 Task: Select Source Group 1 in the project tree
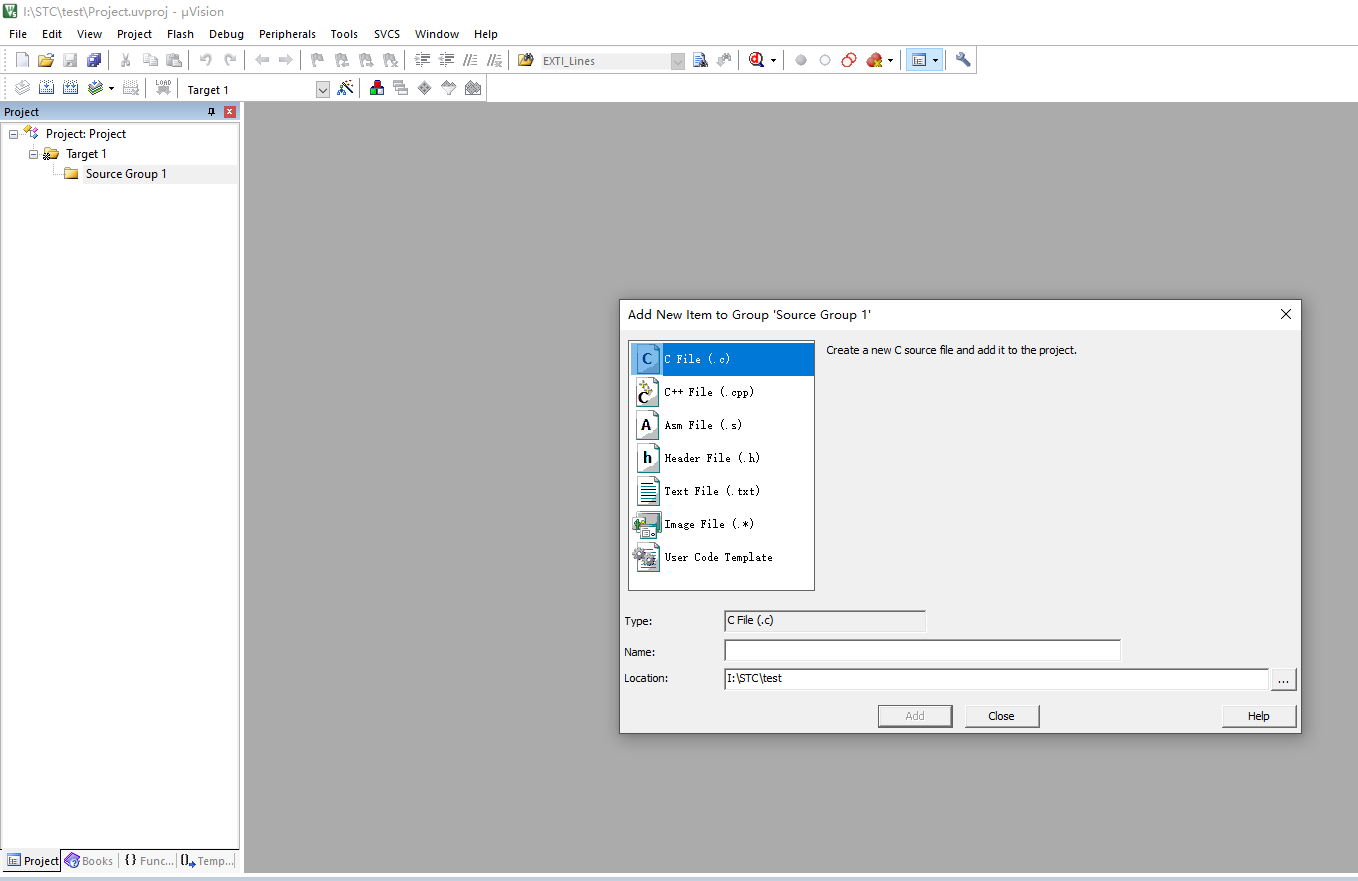click(x=126, y=174)
